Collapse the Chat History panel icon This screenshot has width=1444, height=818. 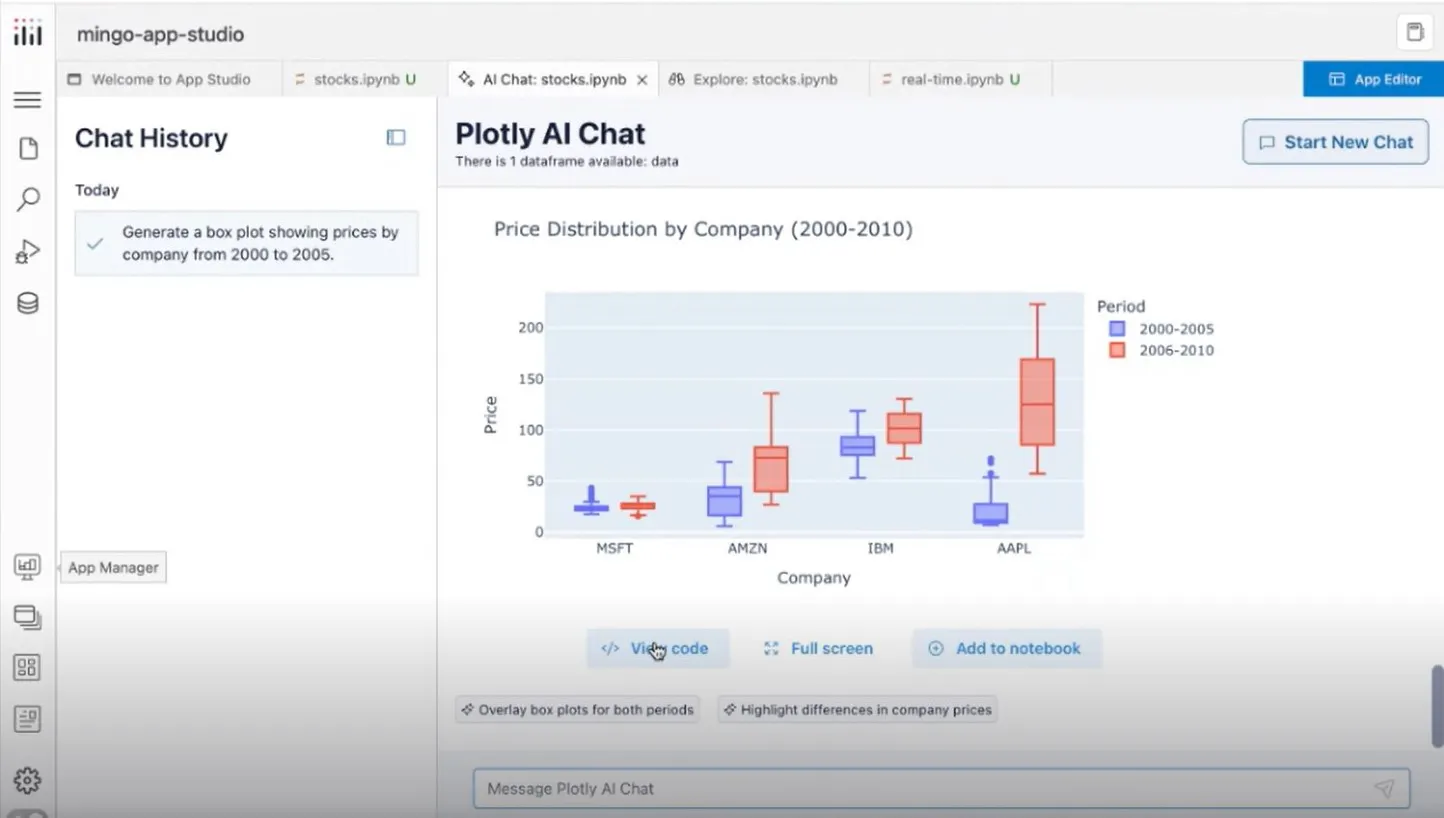pyautogui.click(x=396, y=138)
